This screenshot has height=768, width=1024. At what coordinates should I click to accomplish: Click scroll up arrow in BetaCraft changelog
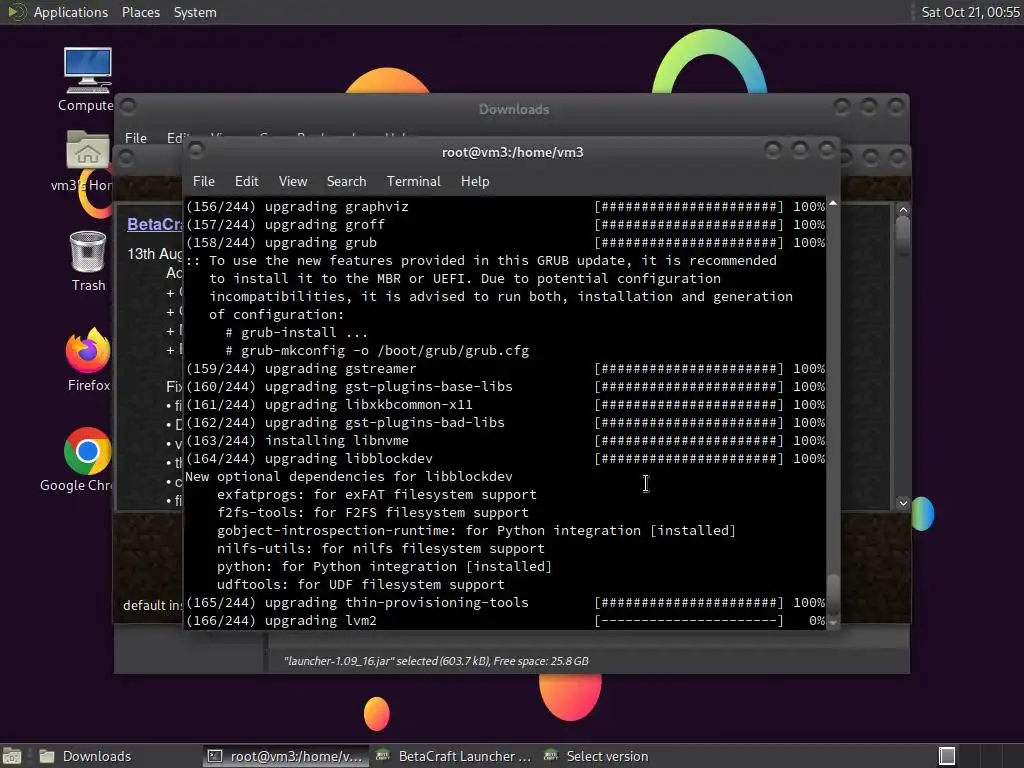coord(903,210)
